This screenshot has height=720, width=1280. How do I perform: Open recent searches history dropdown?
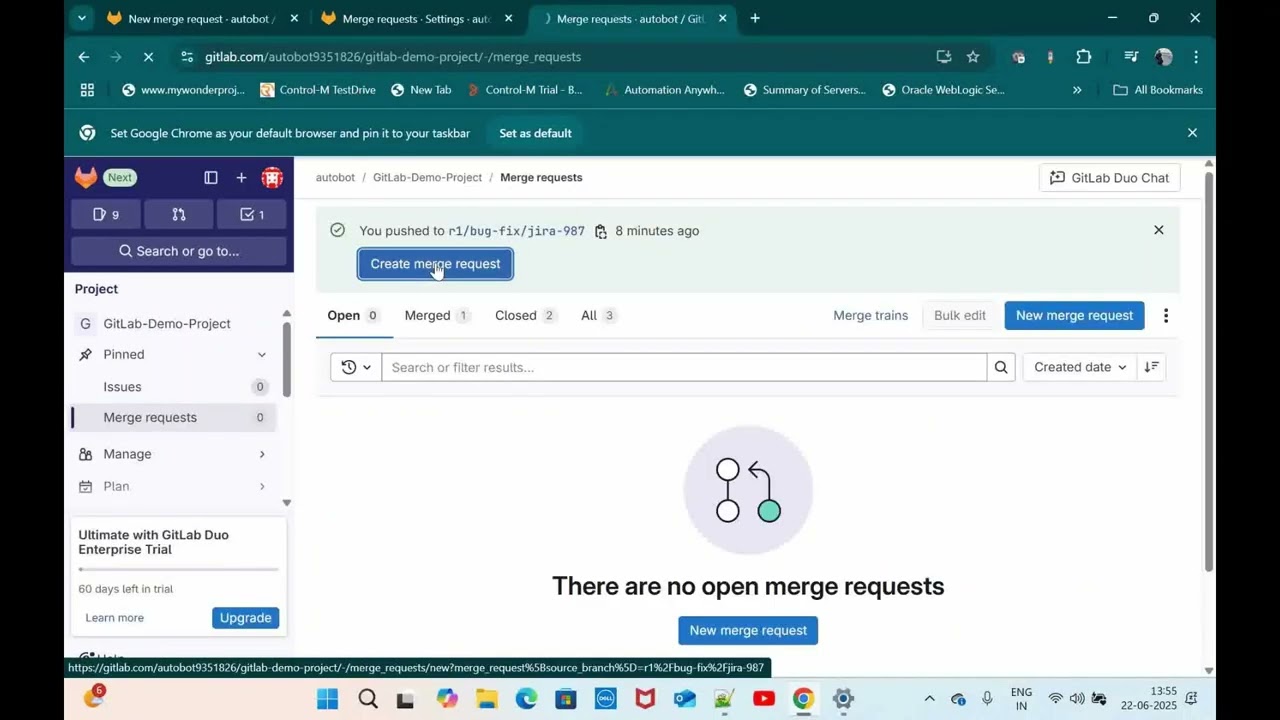356,367
